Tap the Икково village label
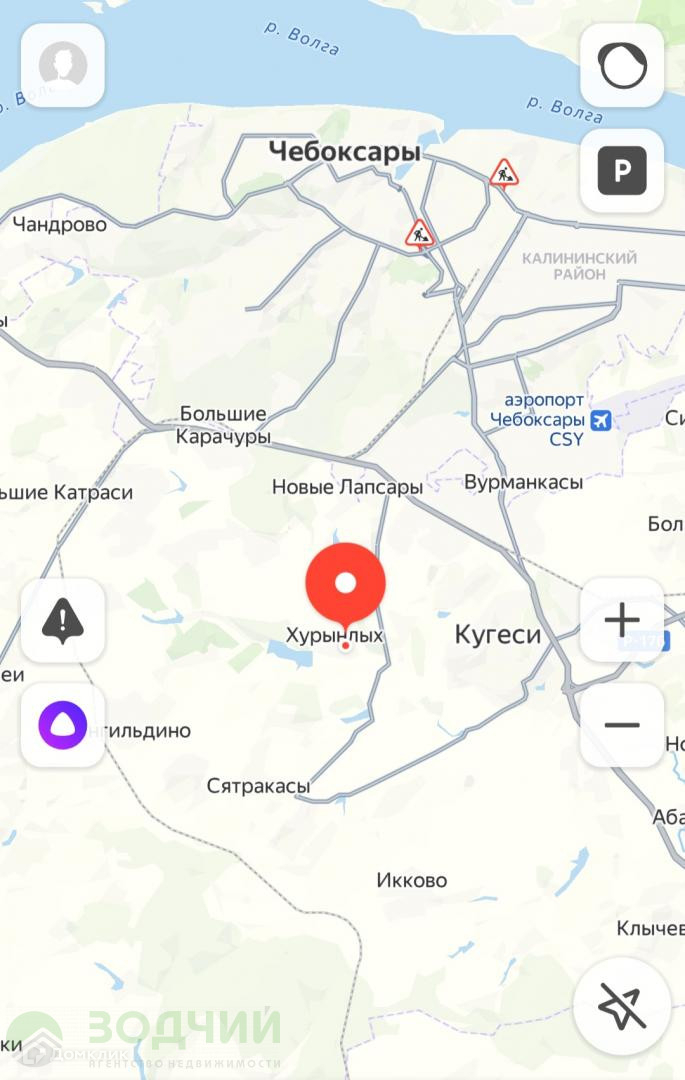This screenshot has height=1080, width=685. coord(412,880)
